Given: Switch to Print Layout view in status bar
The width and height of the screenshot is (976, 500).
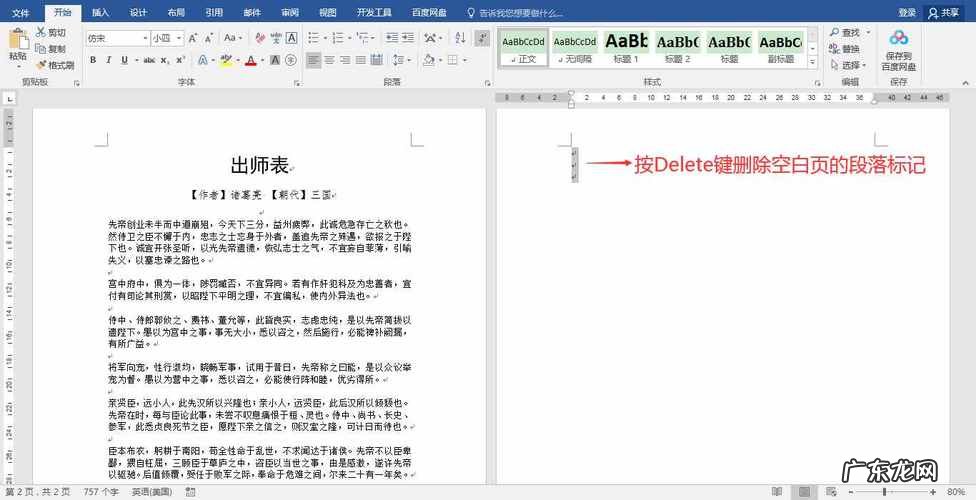Looking at the screenshot, I should (804, 492).
